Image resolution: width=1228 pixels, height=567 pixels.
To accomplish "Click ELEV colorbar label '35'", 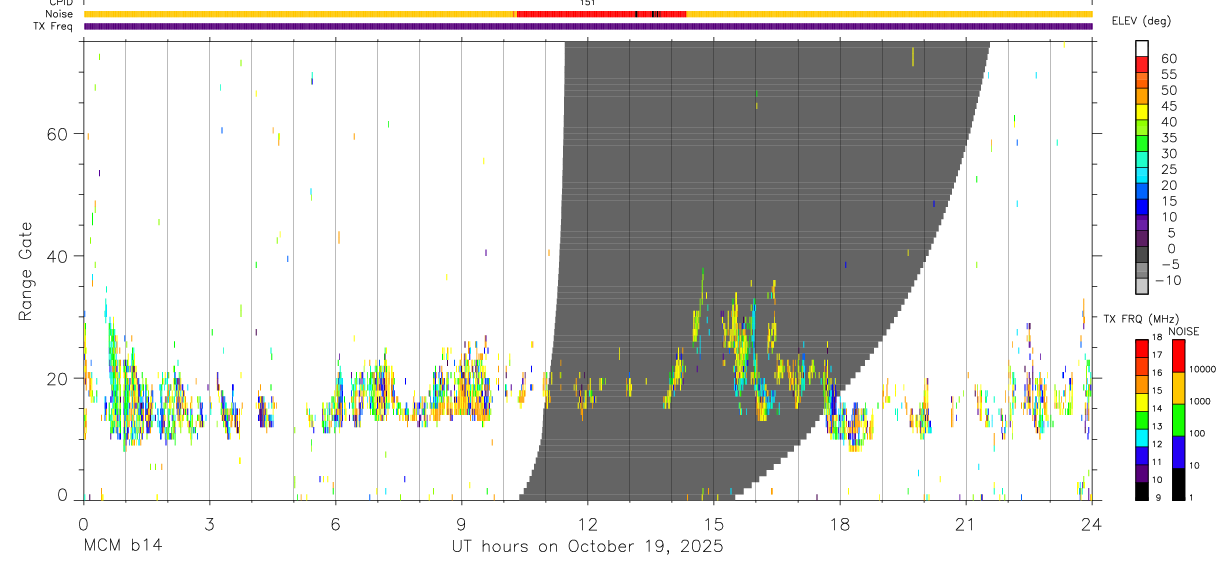I will (x=1167, y=137).
